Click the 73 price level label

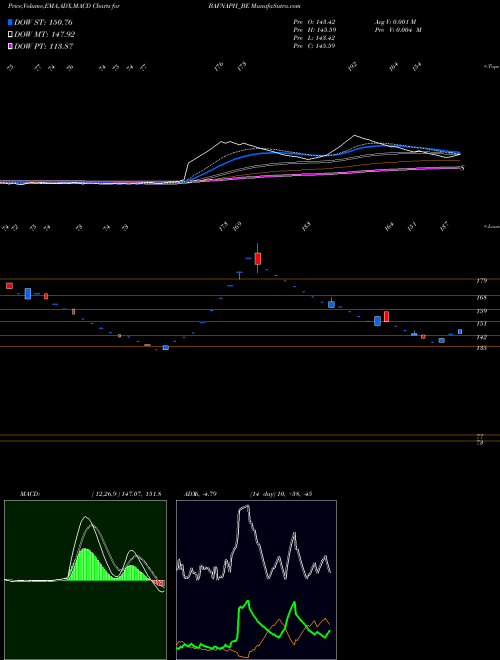[x=480, y=443]
